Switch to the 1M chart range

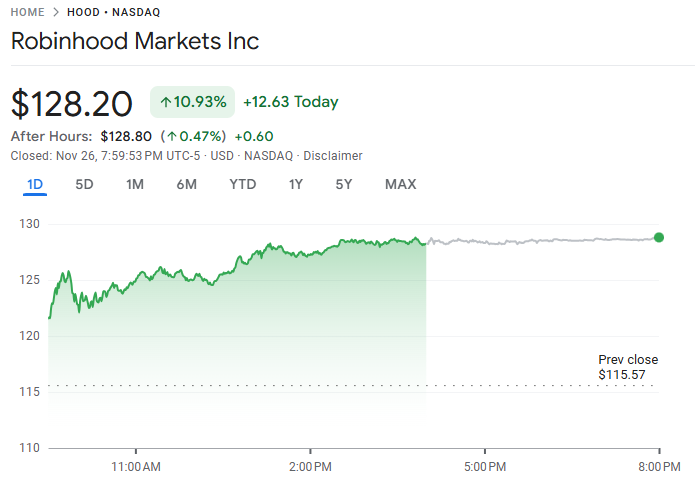135,184
